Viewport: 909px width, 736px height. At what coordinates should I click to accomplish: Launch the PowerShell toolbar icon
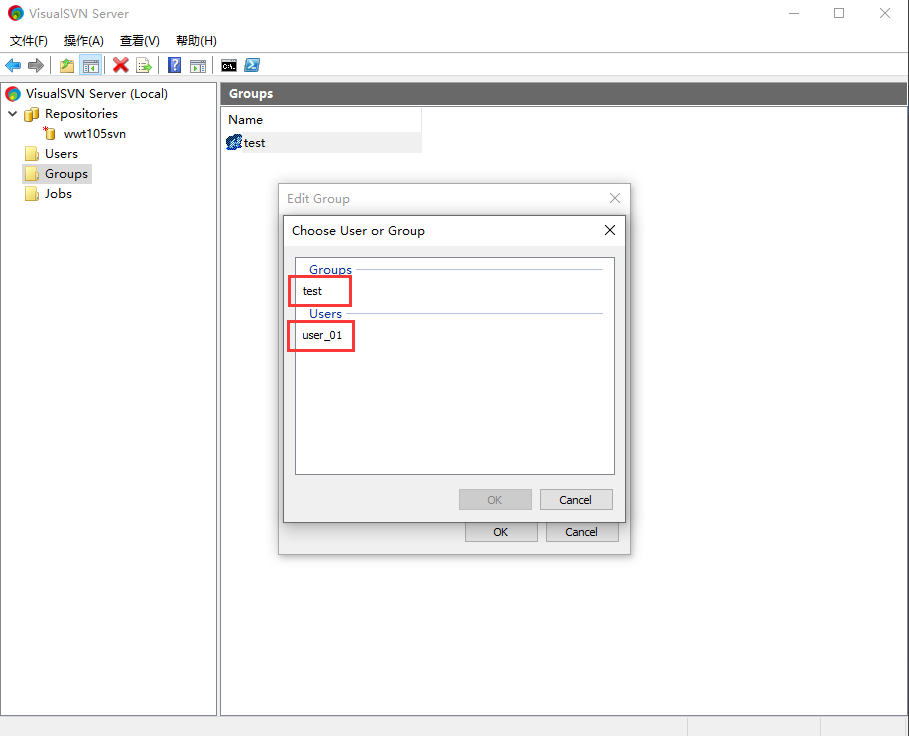pyautogui.click(x=253, y=65)
